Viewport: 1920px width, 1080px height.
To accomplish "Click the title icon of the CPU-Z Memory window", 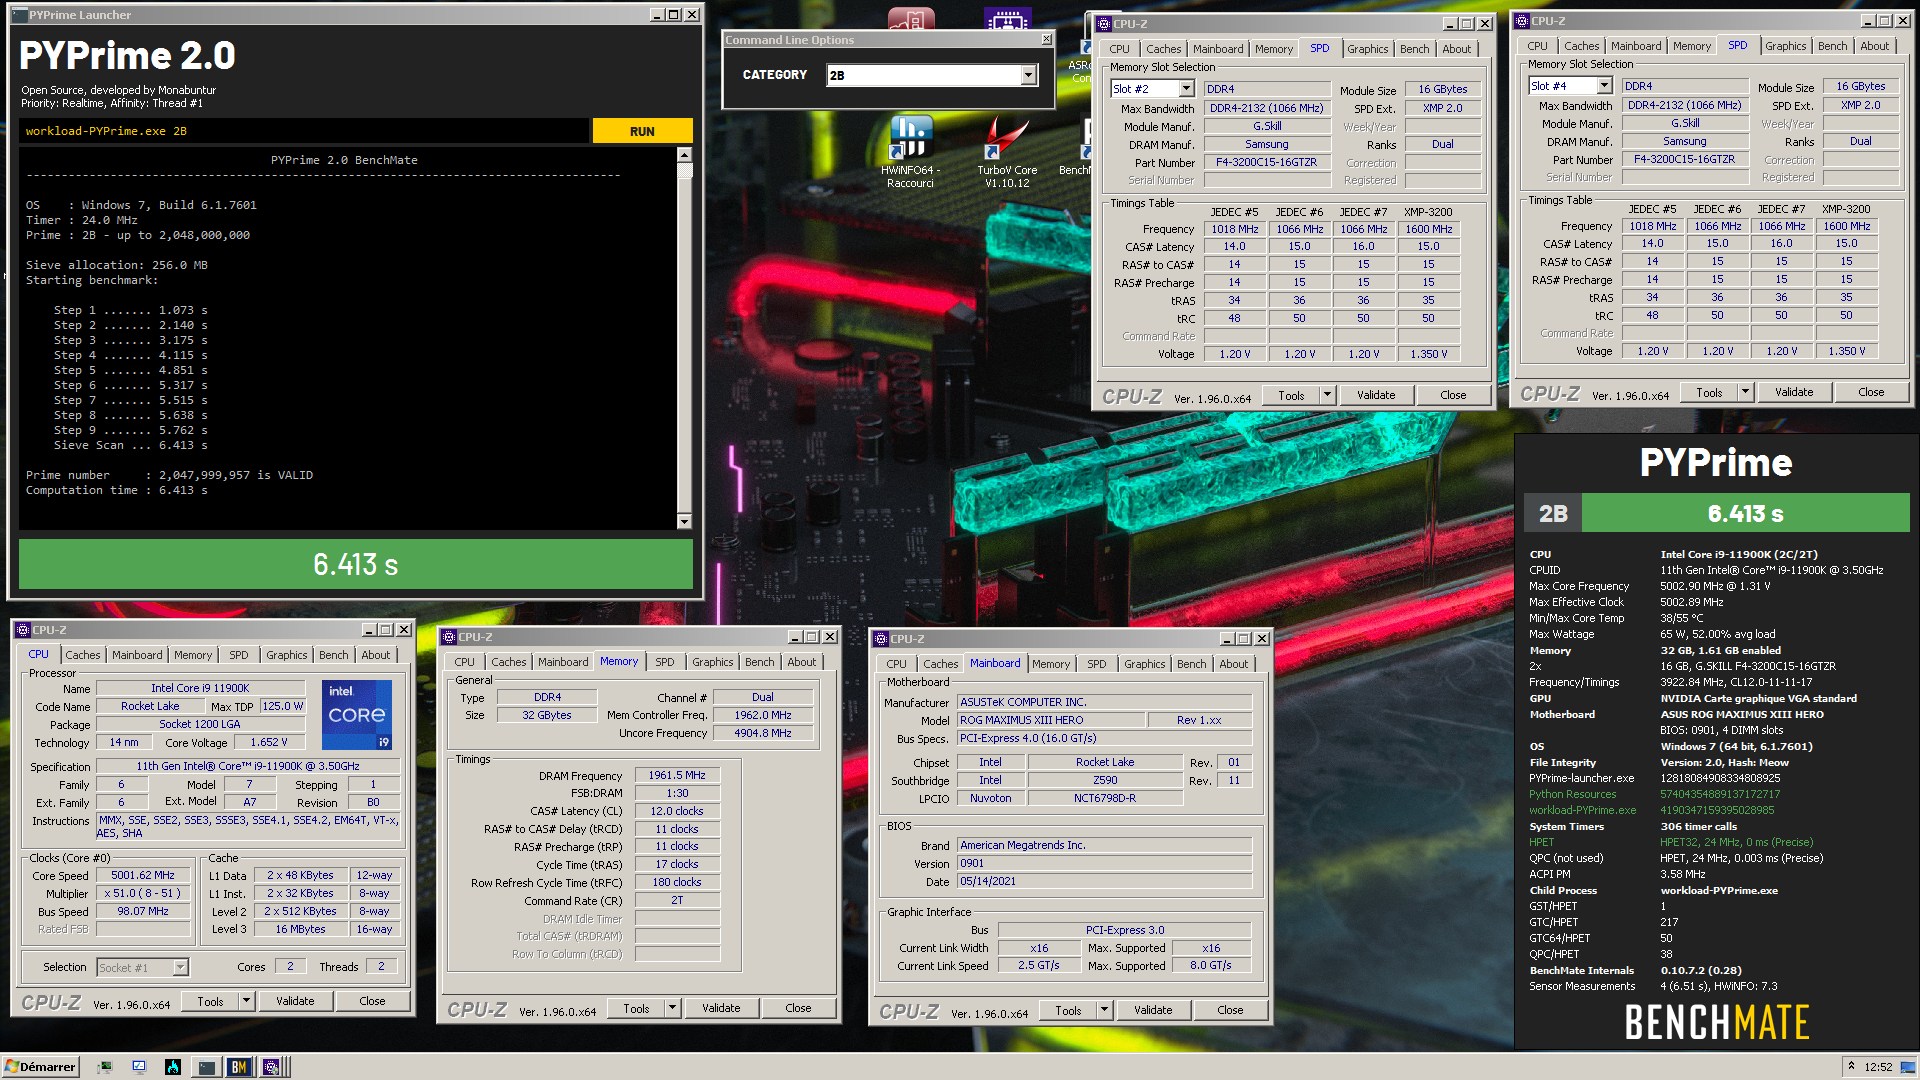I will pyautogui.click(x=449, y=637).
